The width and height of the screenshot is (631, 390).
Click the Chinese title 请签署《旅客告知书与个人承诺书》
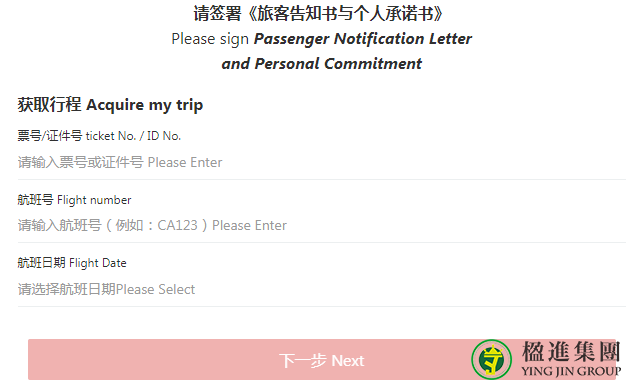pos(318,13)
